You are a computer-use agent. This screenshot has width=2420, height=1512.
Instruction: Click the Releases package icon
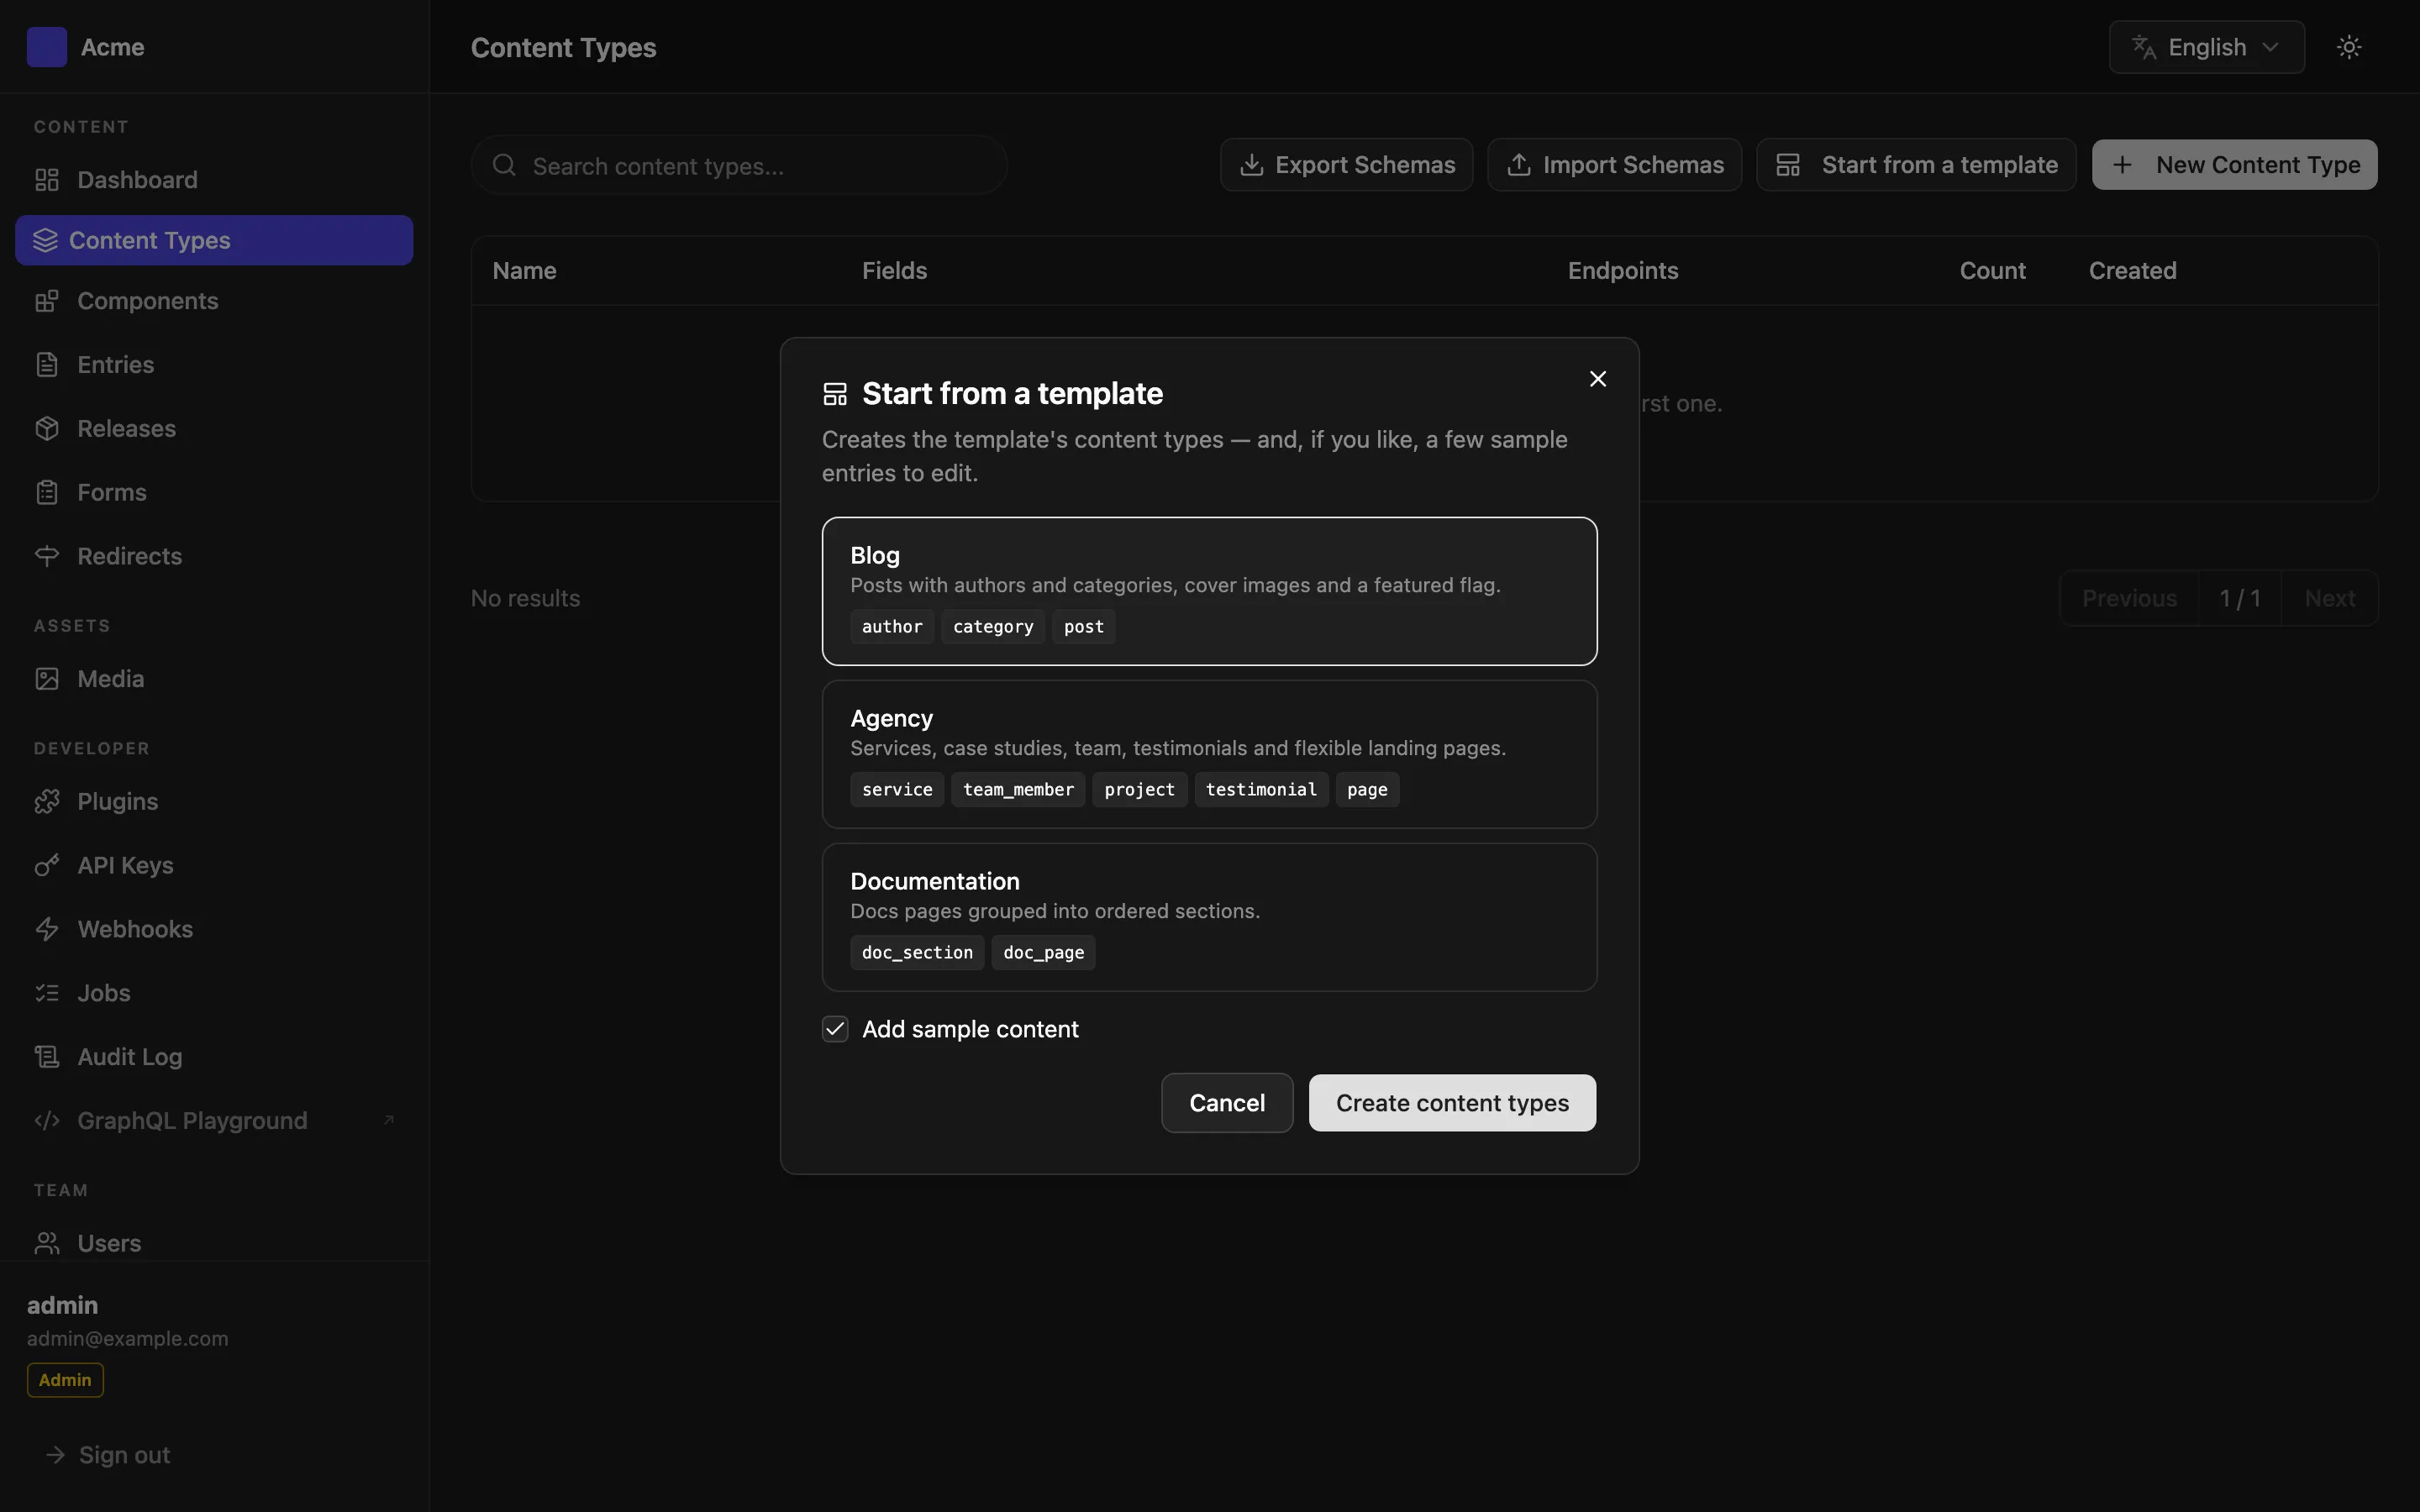click(47, 429)
